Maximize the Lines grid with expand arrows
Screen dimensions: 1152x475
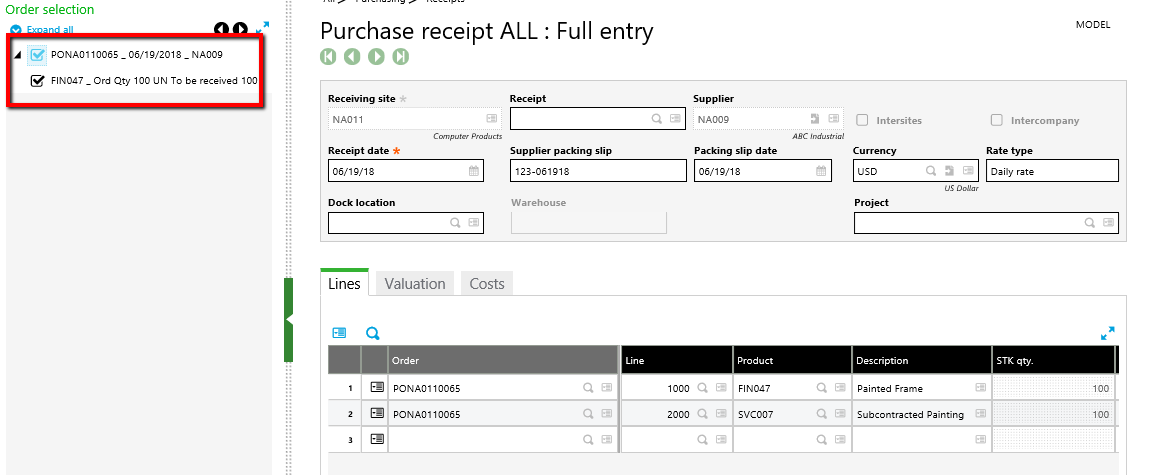(1107, 333)
